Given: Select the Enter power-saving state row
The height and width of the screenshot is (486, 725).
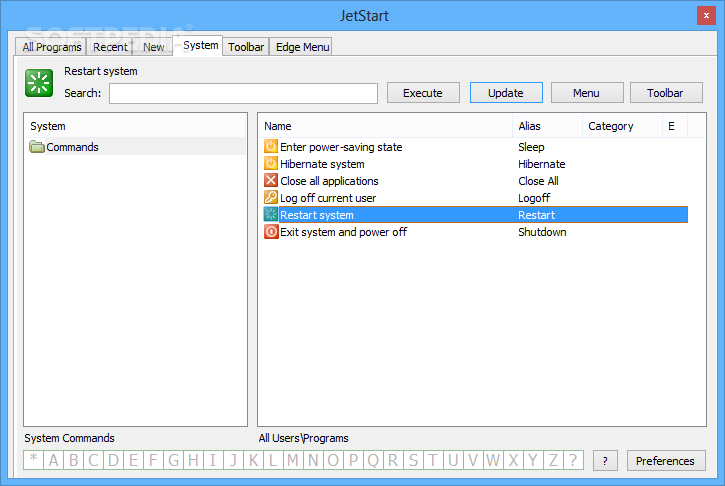Looking at the screenshot, I should [476, 147].
